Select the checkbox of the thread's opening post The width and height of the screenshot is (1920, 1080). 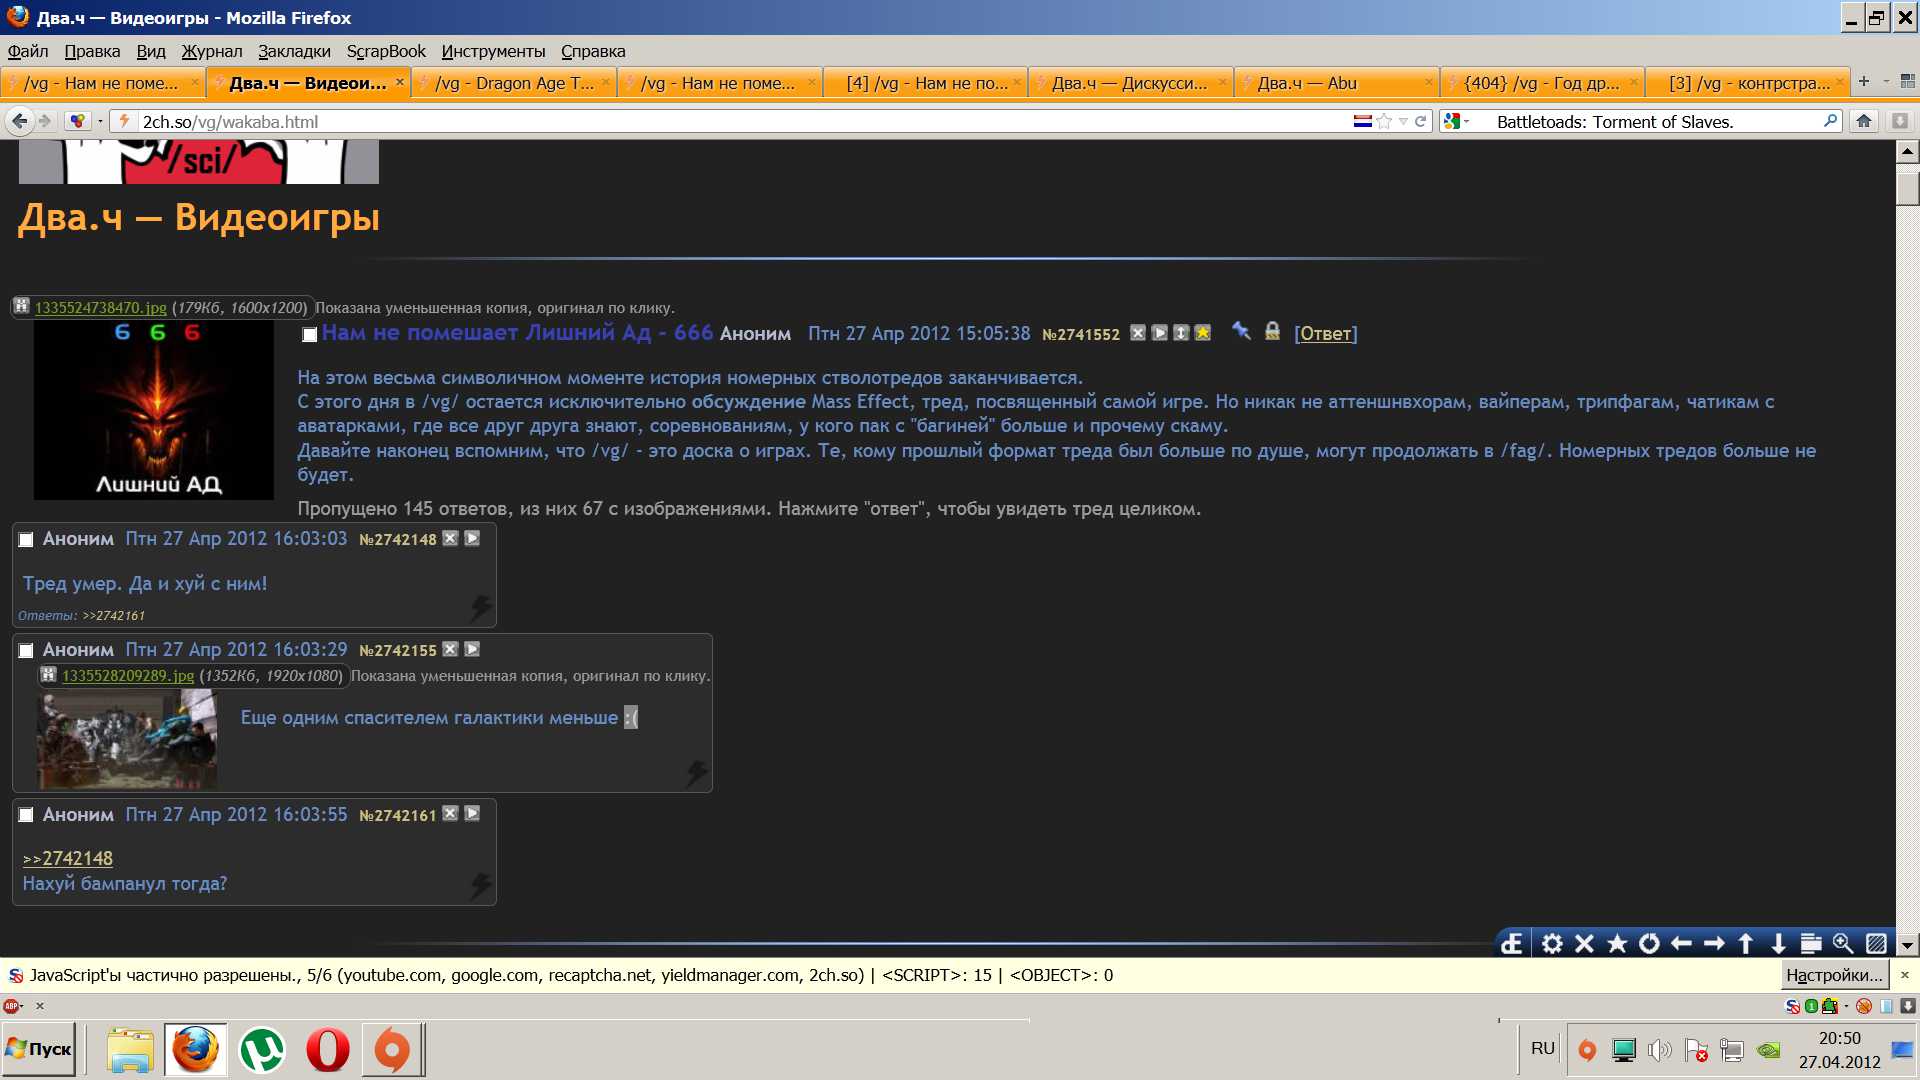[x=310, y=335]
